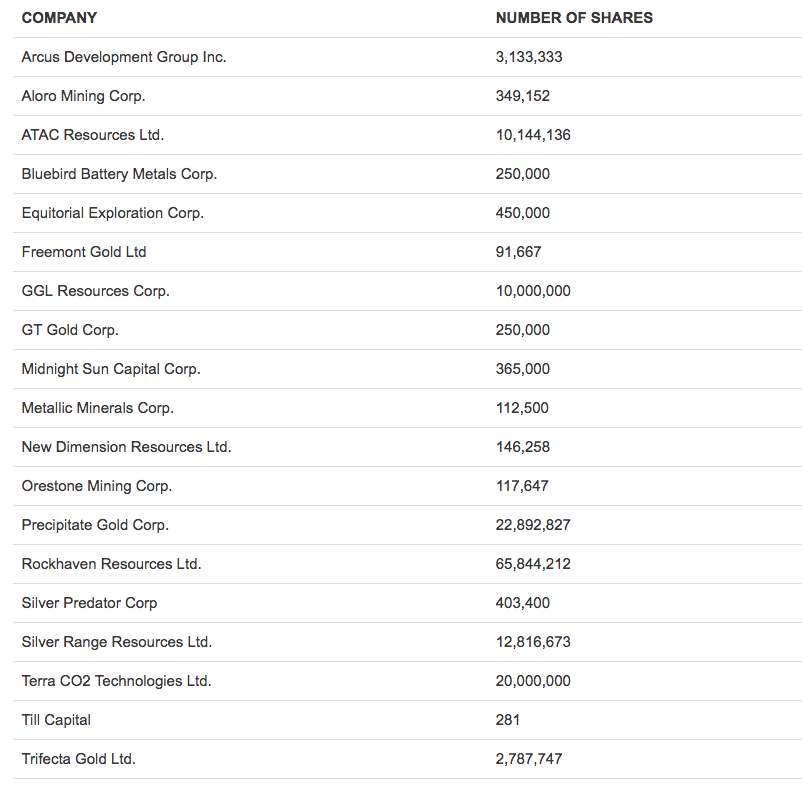Select Terra CO2 Technologies Ltd. row
This screenshot has height=804, width=802.
click(407, 680)
